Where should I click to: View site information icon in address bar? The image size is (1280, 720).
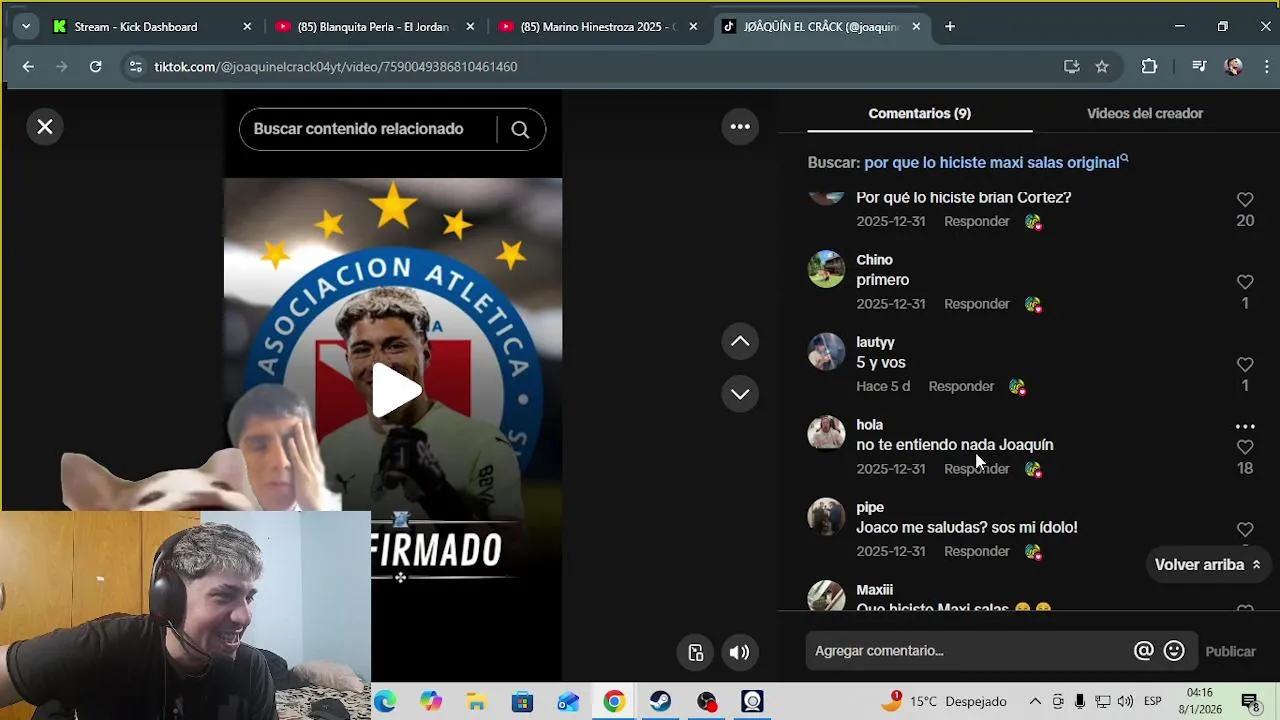click(136, 67)
